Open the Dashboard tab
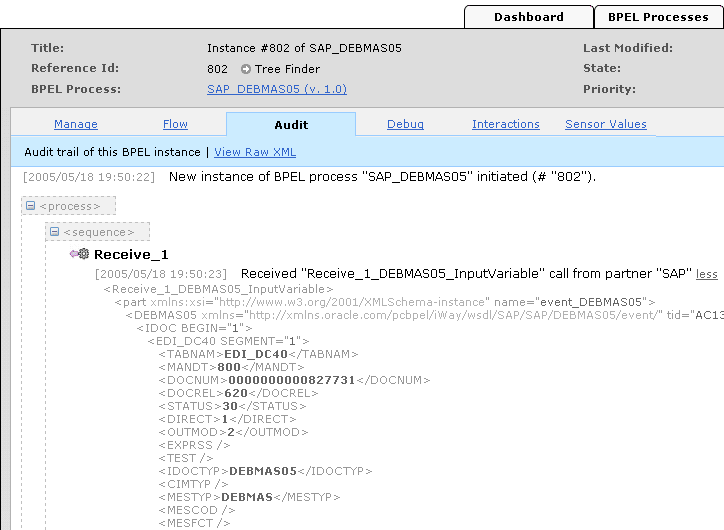Viewport: 724px width, 530px height. click(x=529, y=17)
